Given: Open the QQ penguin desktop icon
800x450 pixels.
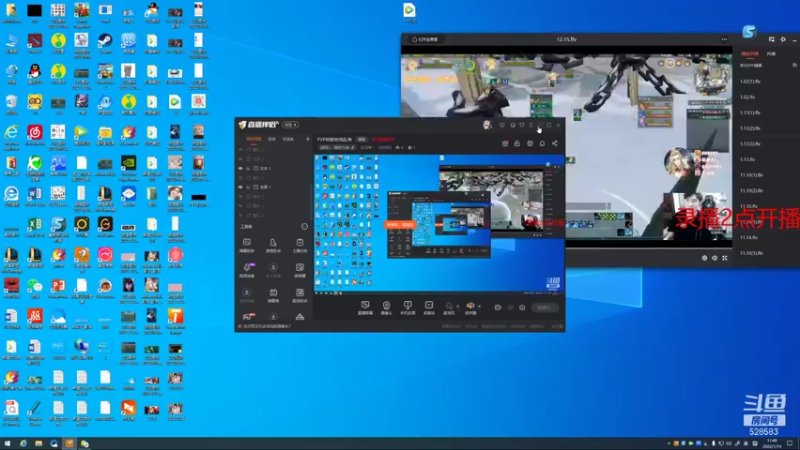Looking at the screenshot, I should click(x=35, y=73).
